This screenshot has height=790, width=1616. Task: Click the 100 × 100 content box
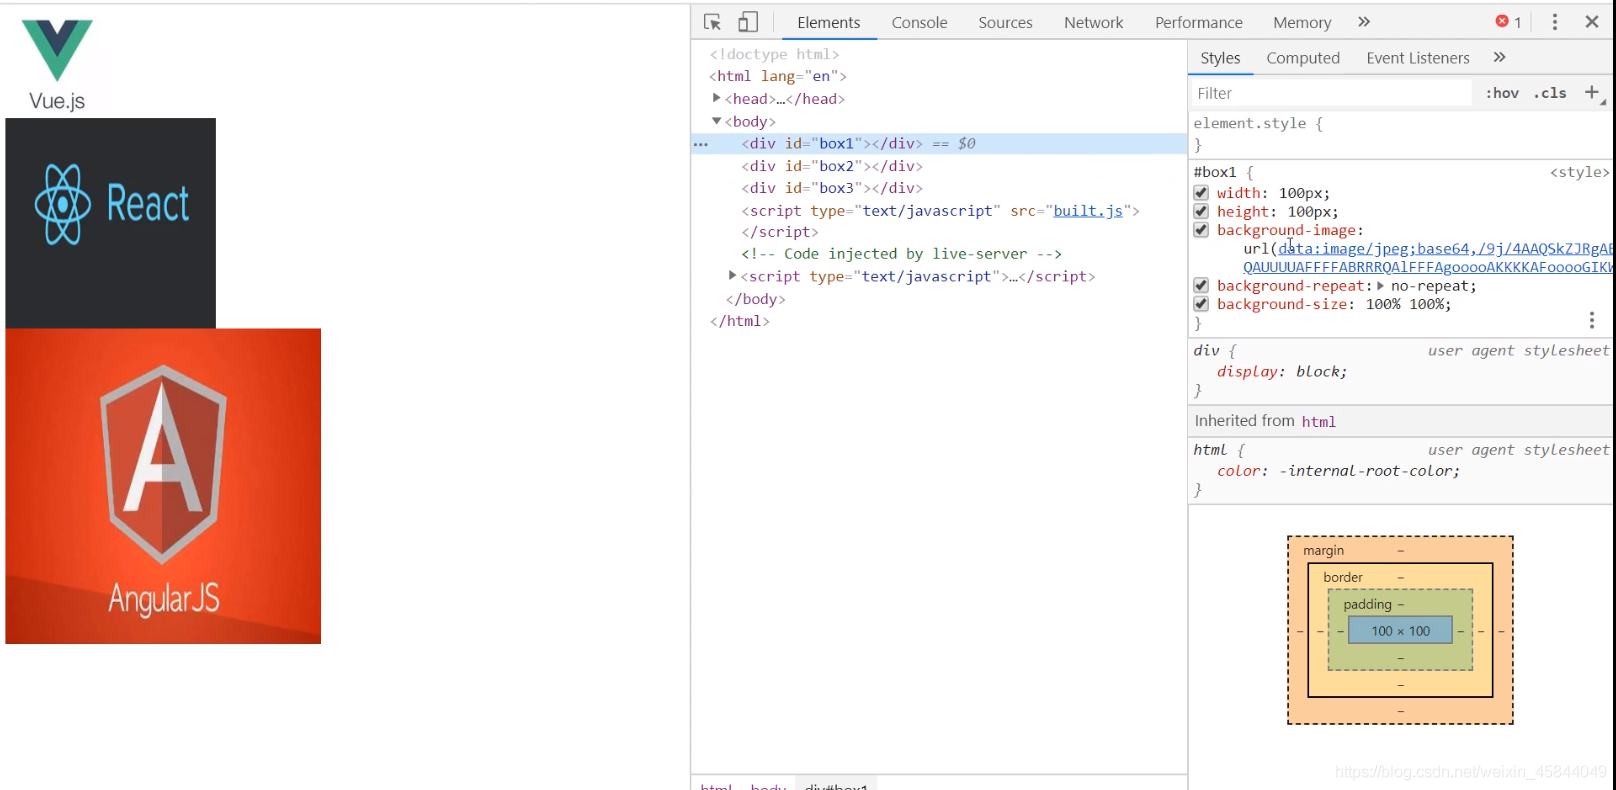pyautogui.click(x=1400, y=631)
